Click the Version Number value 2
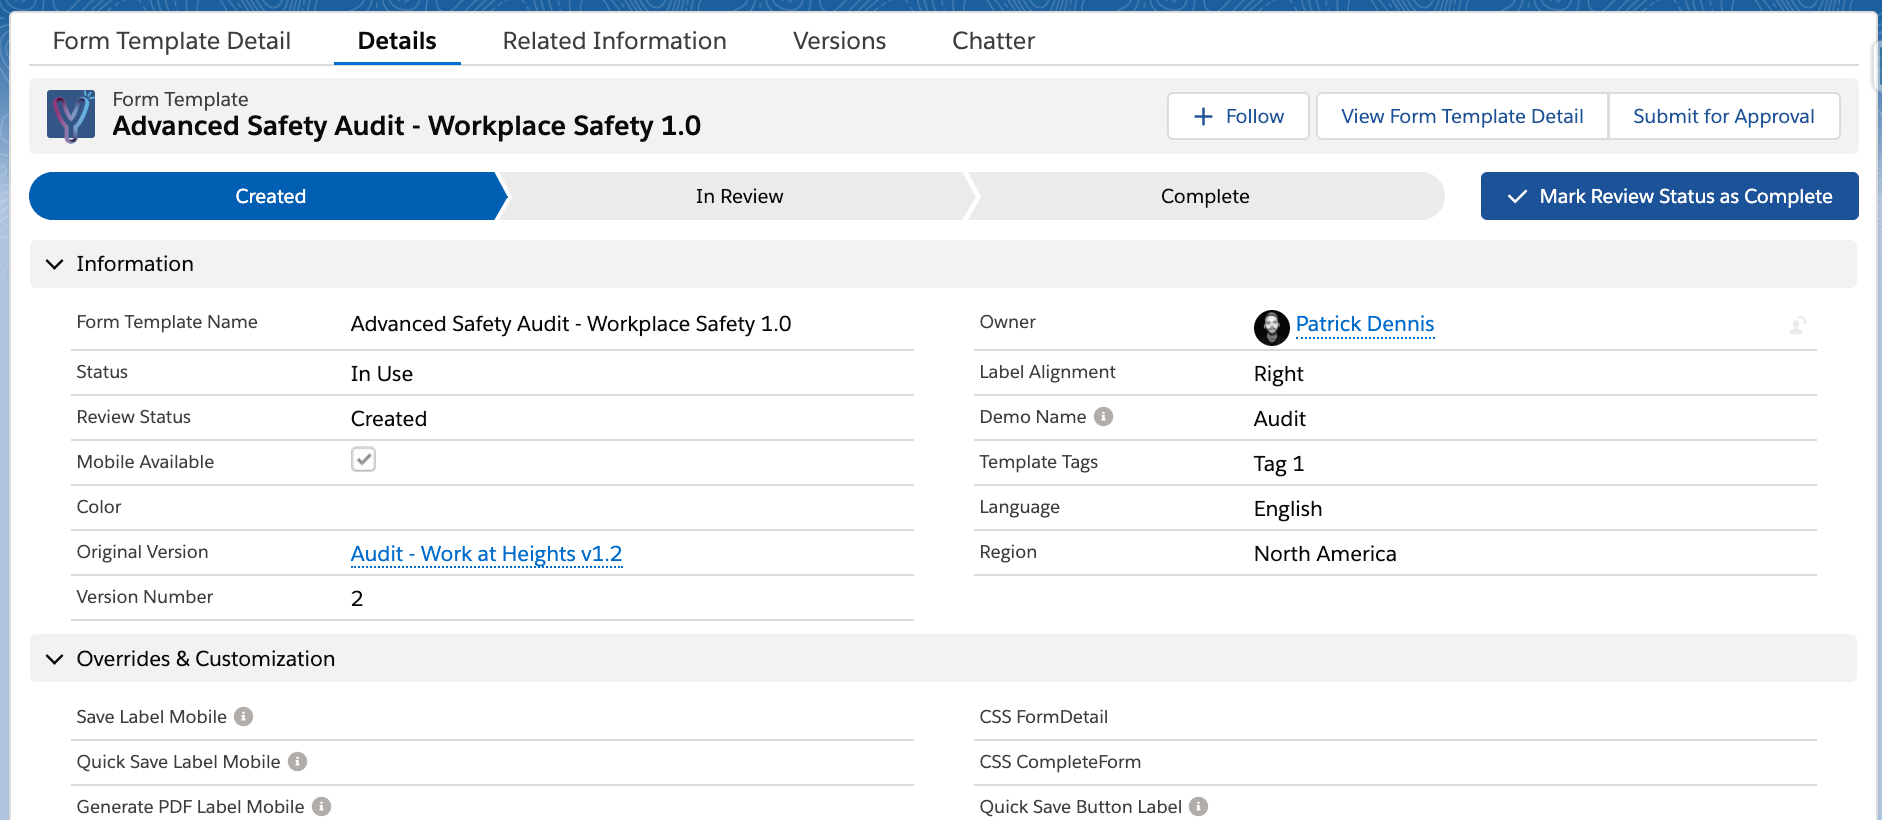 click(357, 599)
